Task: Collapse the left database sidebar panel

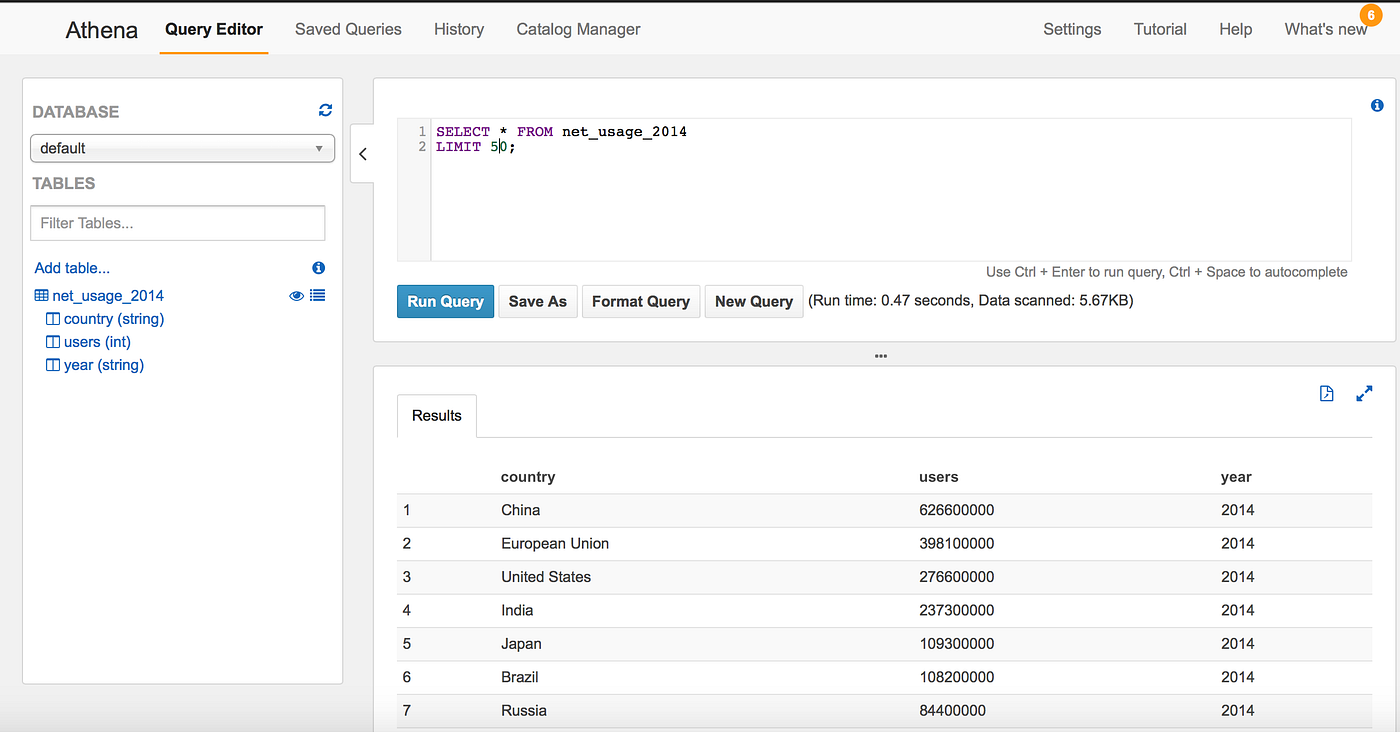Action: click(362, 153)
